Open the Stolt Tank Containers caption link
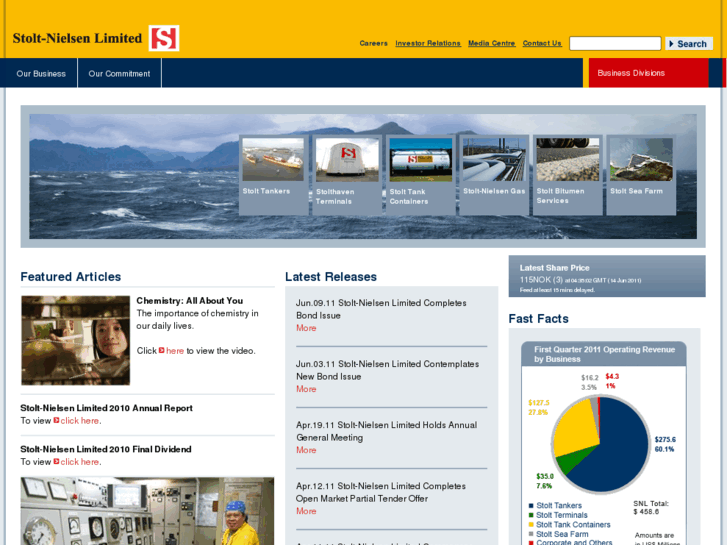Image resolution: width=727 pixels, height=545 pixels. point(408,196)
